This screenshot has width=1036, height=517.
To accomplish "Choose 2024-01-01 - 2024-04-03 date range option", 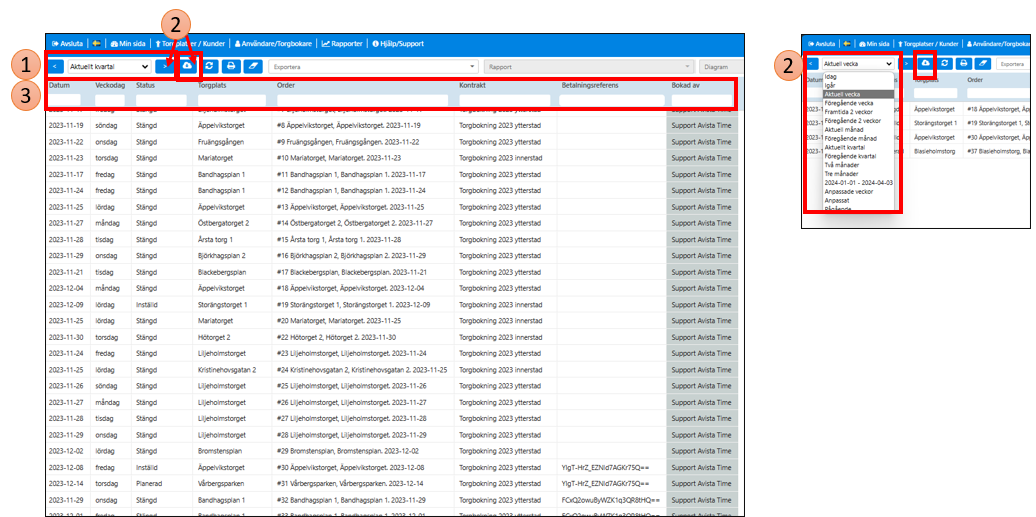I will coord(858,183).
